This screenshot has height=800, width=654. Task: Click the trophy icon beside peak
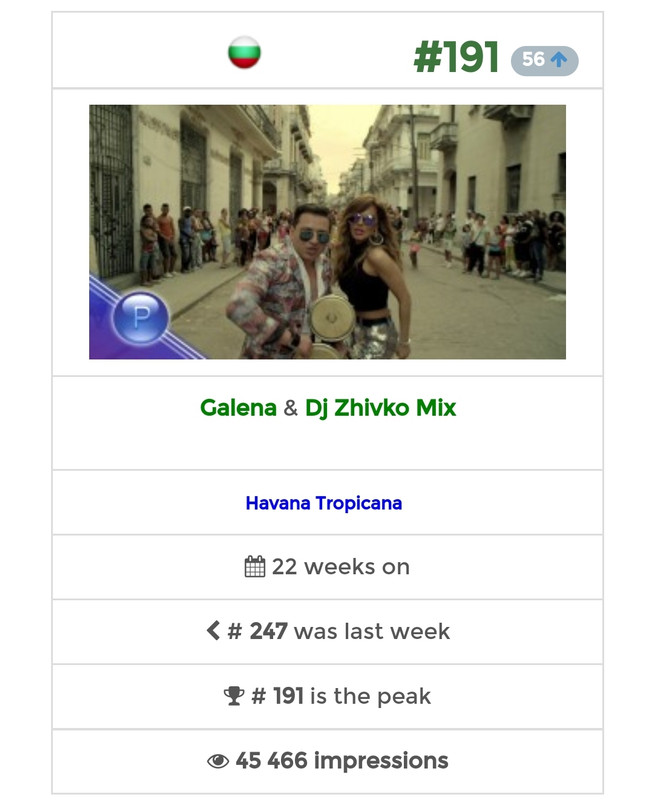coord(234,695)
